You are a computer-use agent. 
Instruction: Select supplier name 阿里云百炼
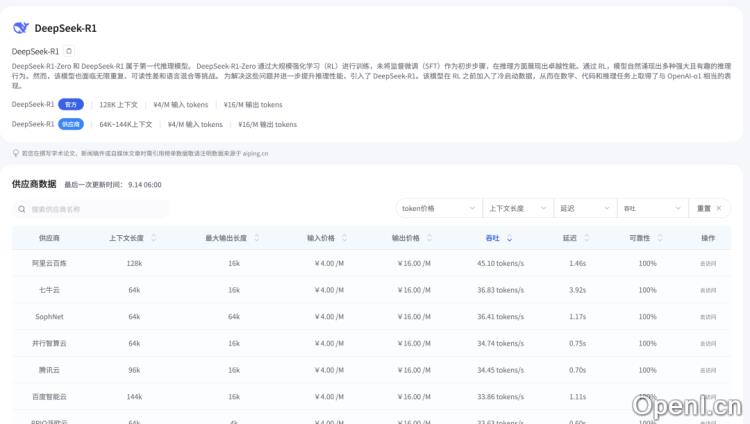pos(49,263)
